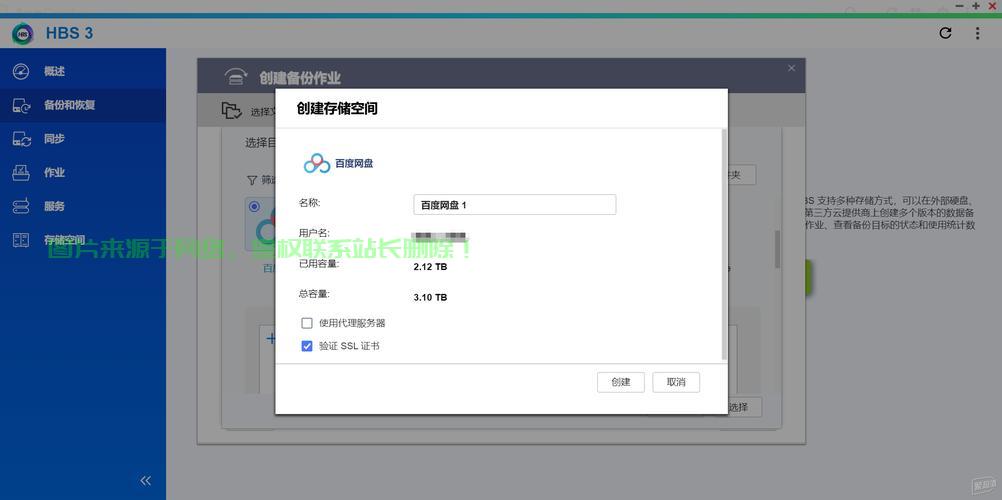Click the dialog's vertical scrollbar
The height and width of the screenshot is (500, 1002).
(x=724, y=244)
